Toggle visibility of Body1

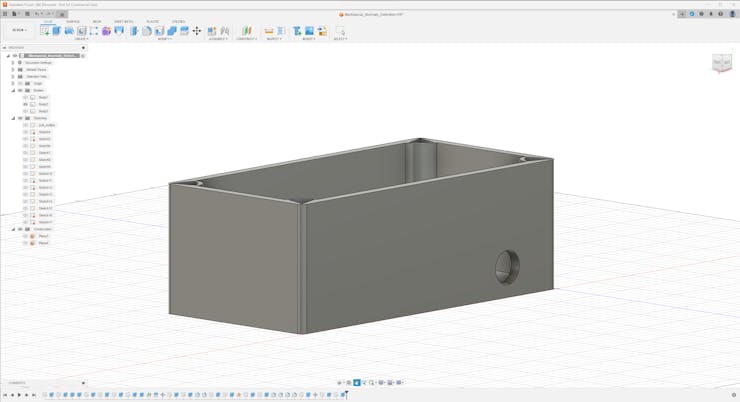[x=25, y=97]
